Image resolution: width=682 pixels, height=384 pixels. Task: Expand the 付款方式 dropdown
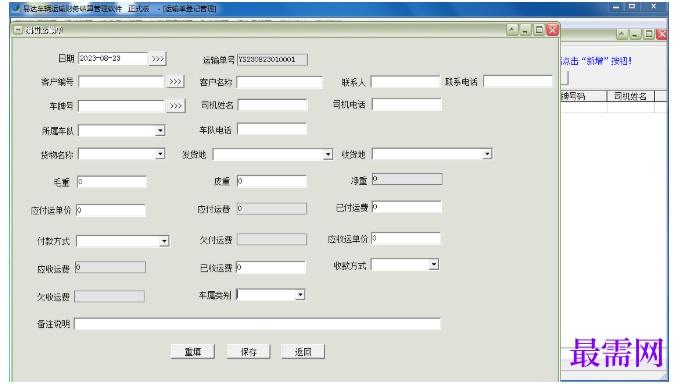coord(164,240)
